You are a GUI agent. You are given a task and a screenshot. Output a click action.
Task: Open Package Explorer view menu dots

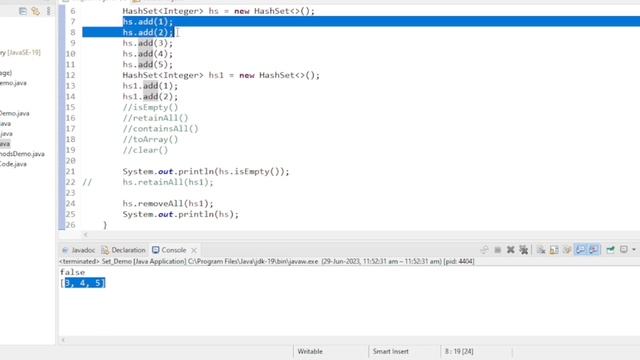coord(48,11)
